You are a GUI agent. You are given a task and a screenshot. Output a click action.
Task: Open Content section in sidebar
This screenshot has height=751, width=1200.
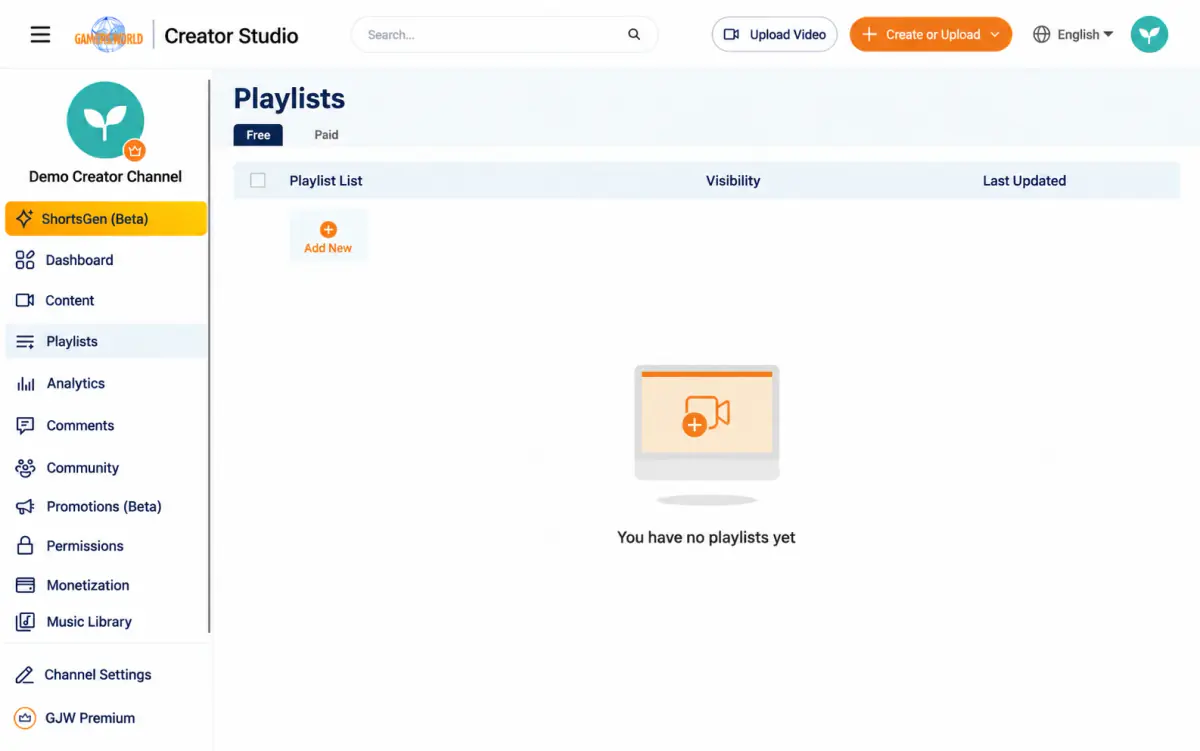point(106,300)
